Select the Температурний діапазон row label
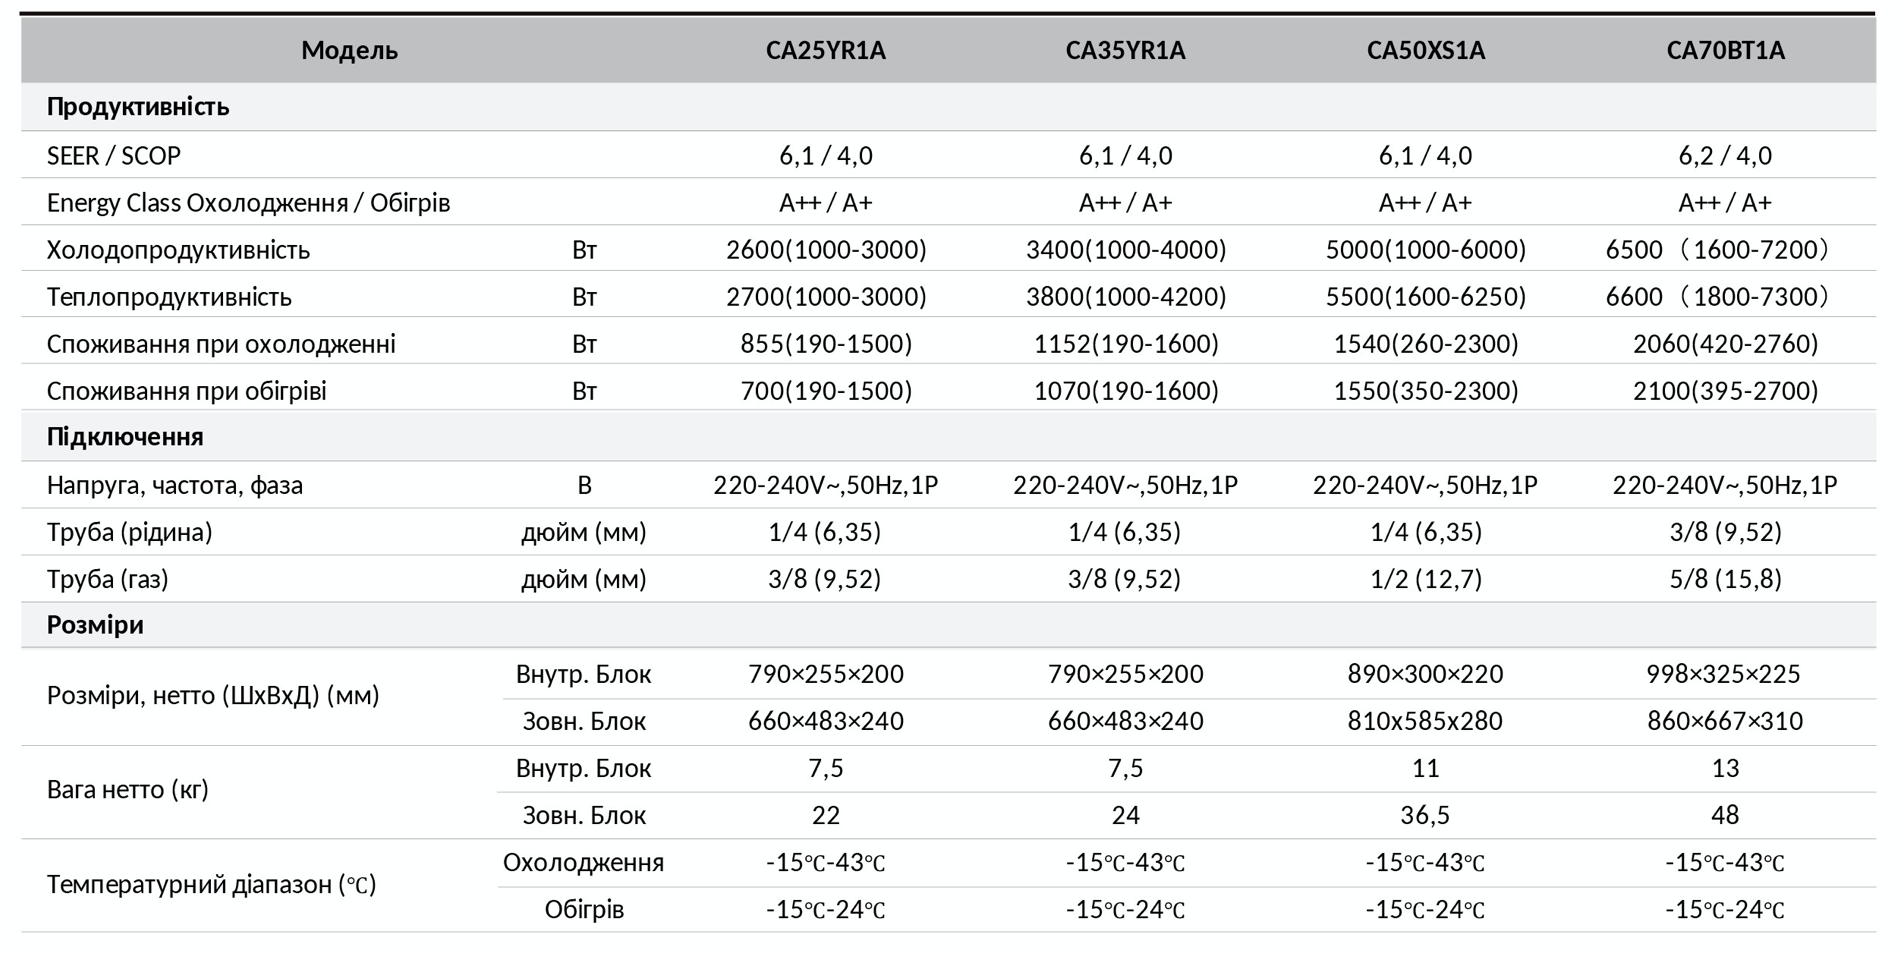 click(211, 885)
